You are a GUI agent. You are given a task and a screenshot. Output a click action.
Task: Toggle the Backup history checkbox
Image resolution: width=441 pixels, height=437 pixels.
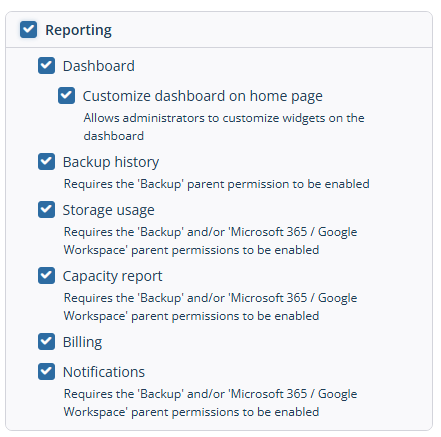[46, 162]
